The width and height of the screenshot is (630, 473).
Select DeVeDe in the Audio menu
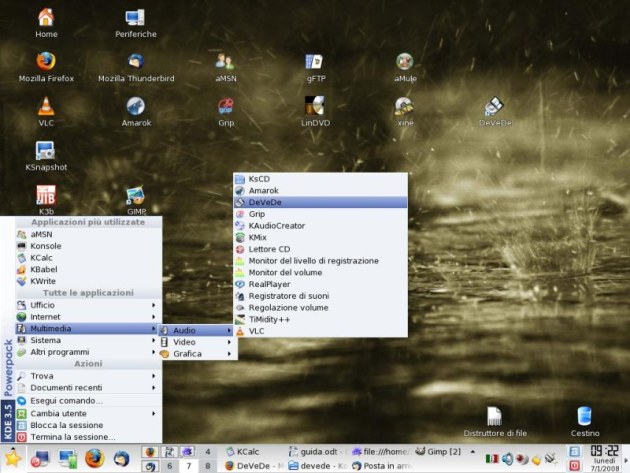(x=265, y=202)
